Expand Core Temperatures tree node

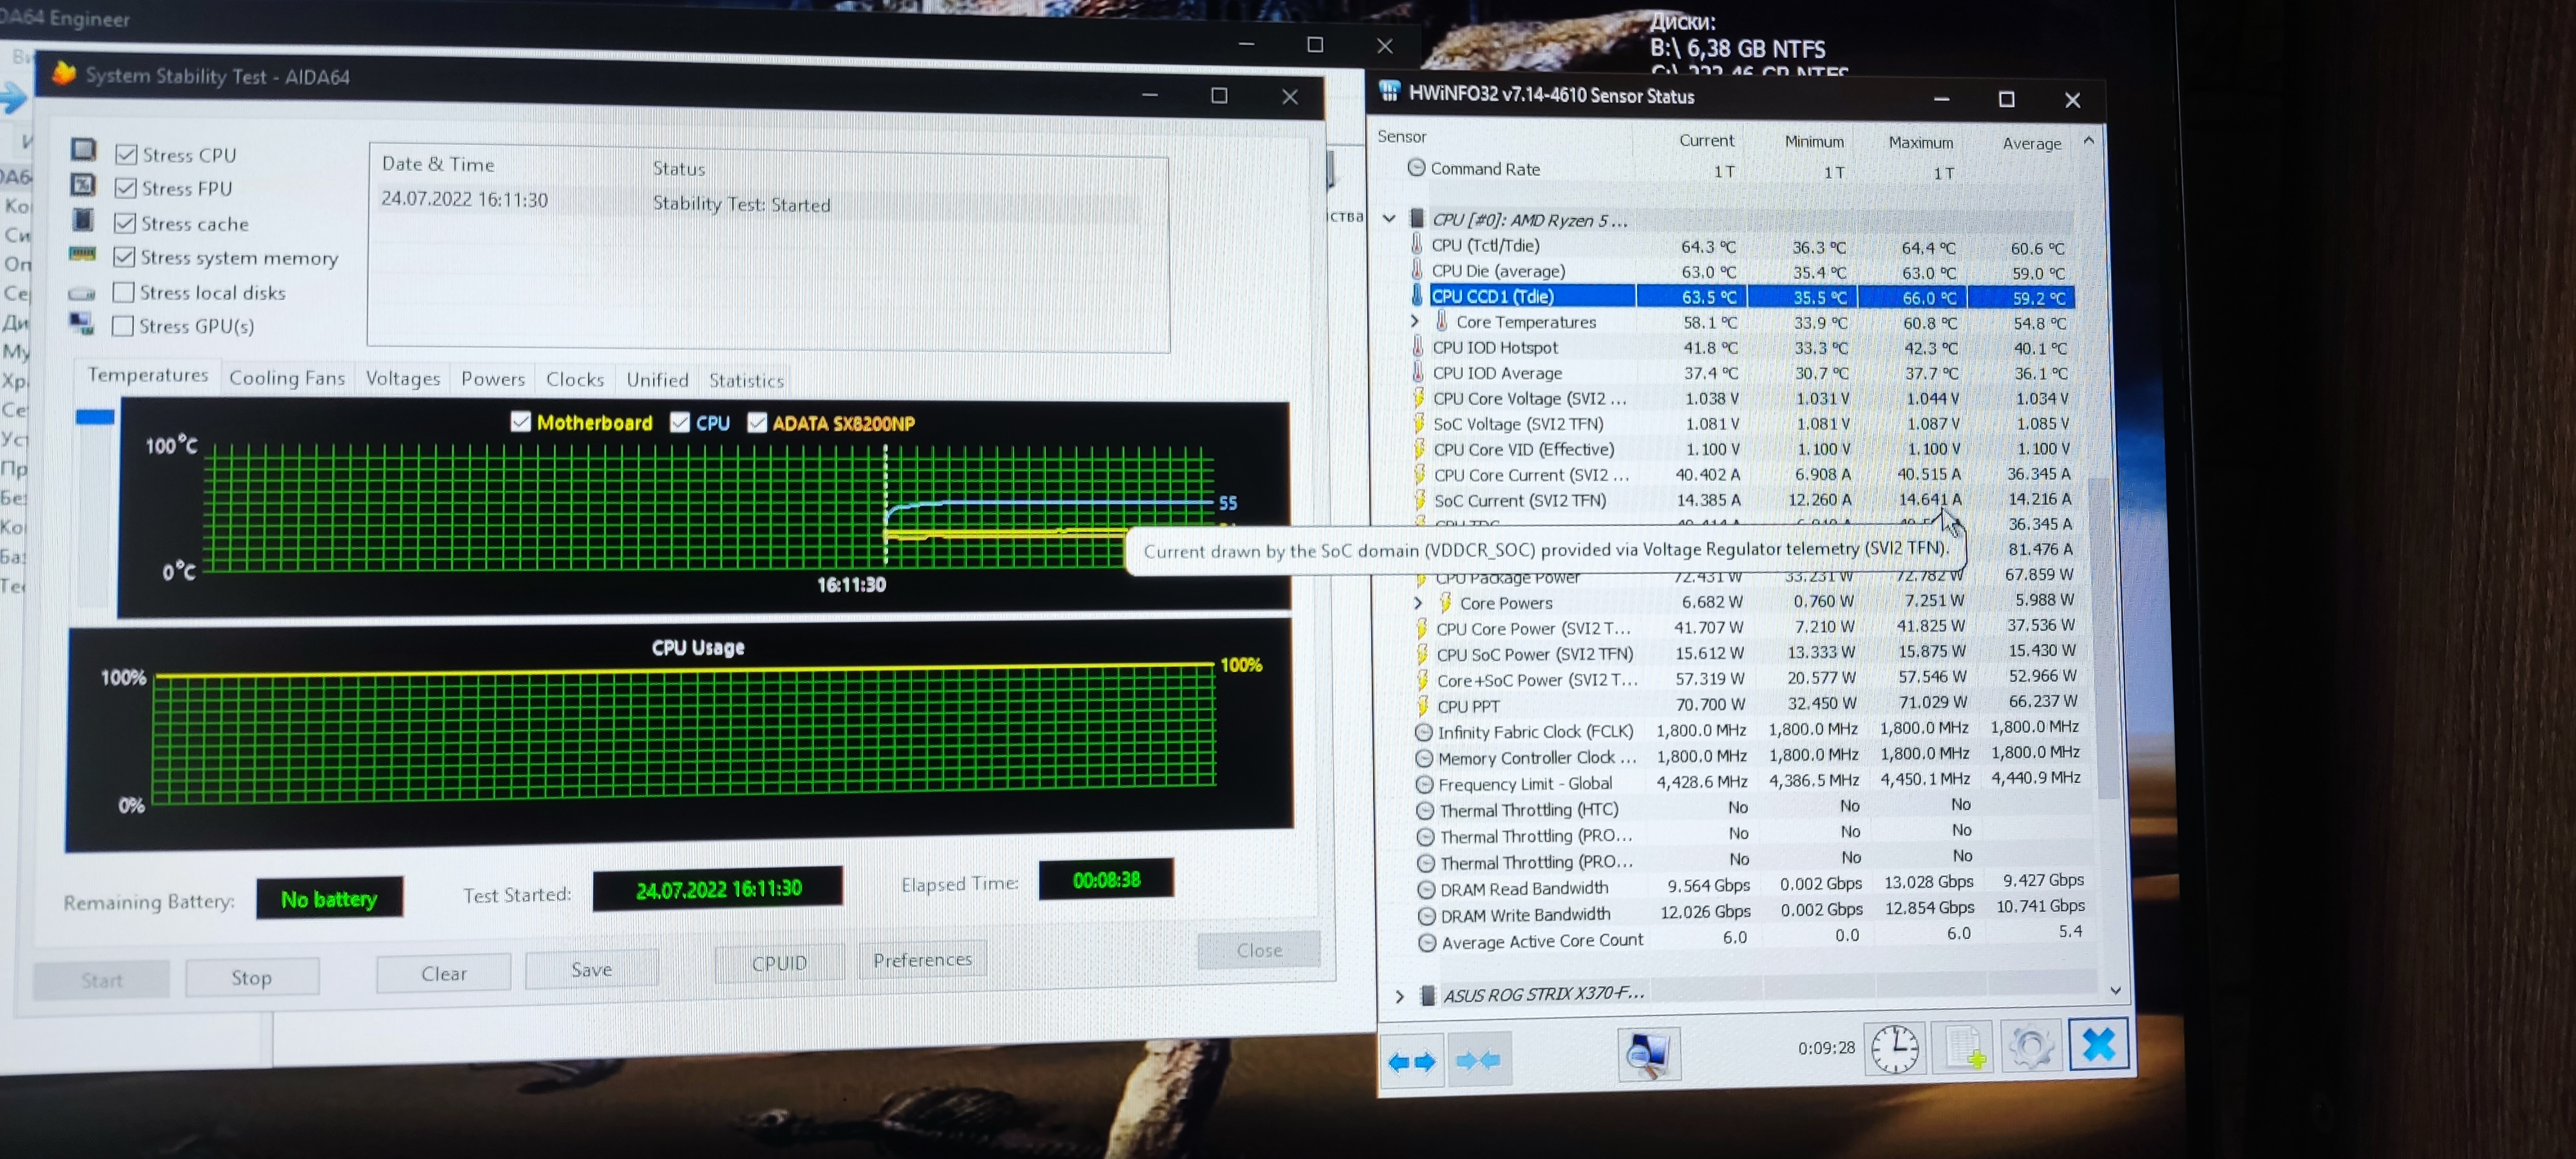pos(1414,321)
